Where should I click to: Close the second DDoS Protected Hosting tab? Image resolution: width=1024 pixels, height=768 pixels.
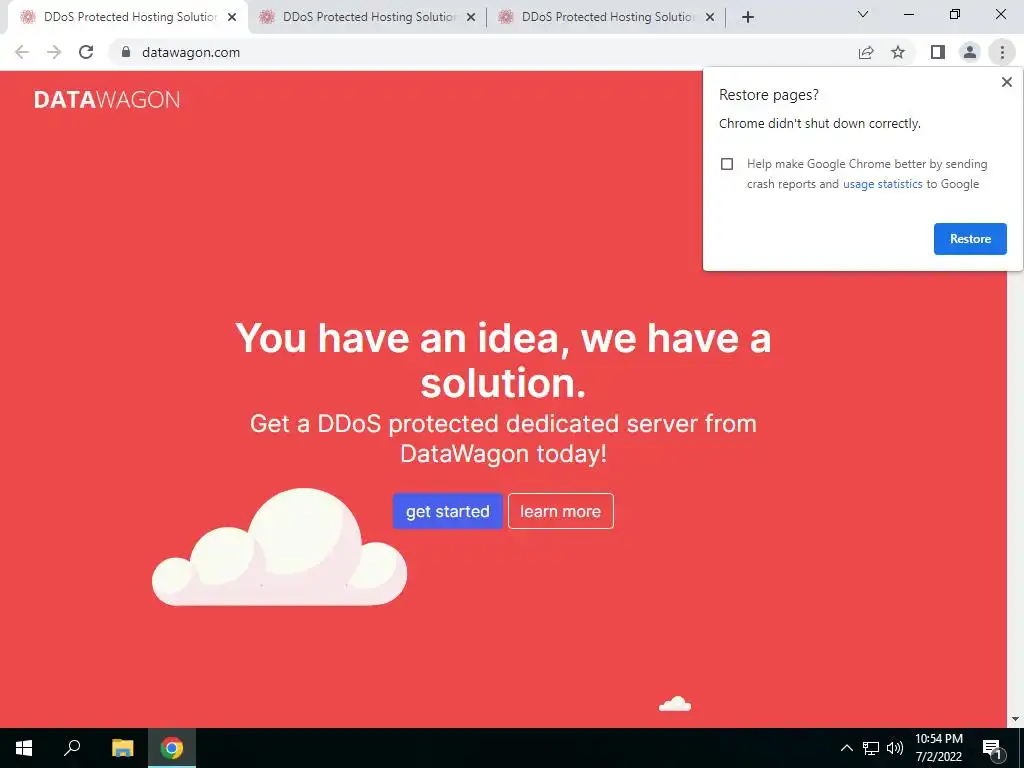point(471,18)
